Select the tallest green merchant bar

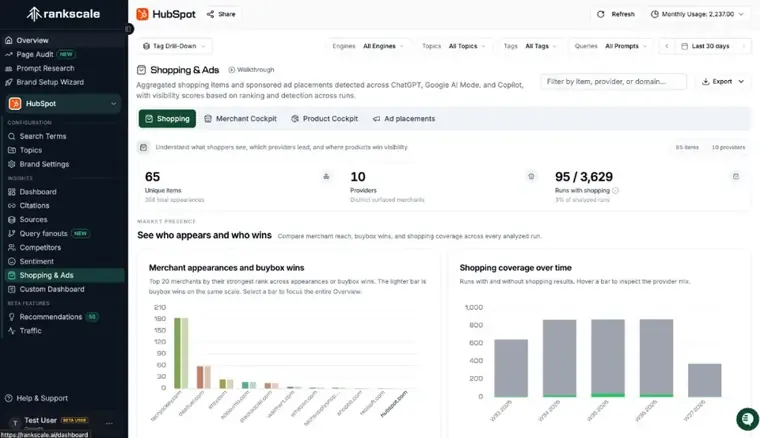pos(177,353)
